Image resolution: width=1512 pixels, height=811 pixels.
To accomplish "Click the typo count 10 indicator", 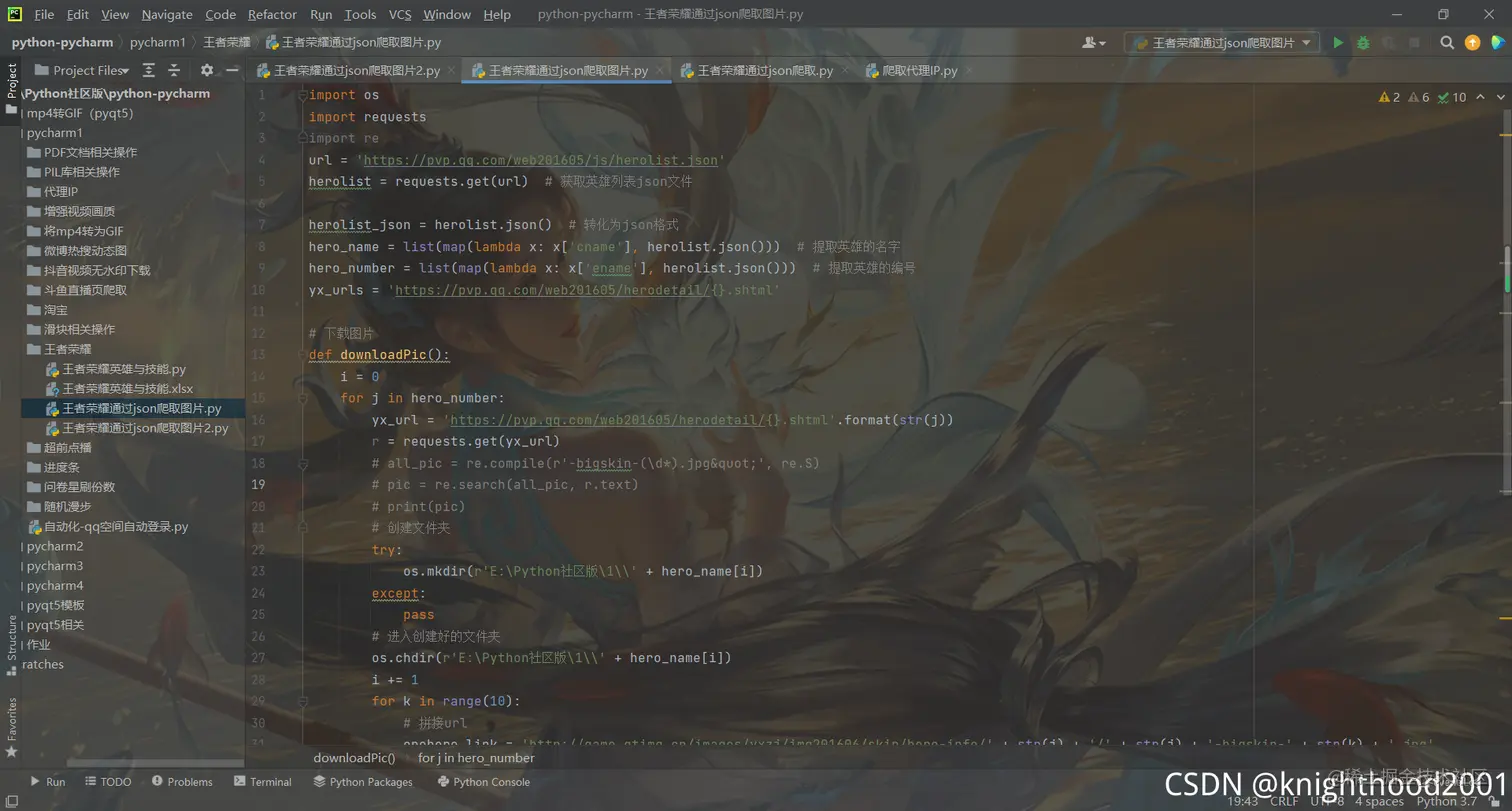I will click(x=1452, y=97).
